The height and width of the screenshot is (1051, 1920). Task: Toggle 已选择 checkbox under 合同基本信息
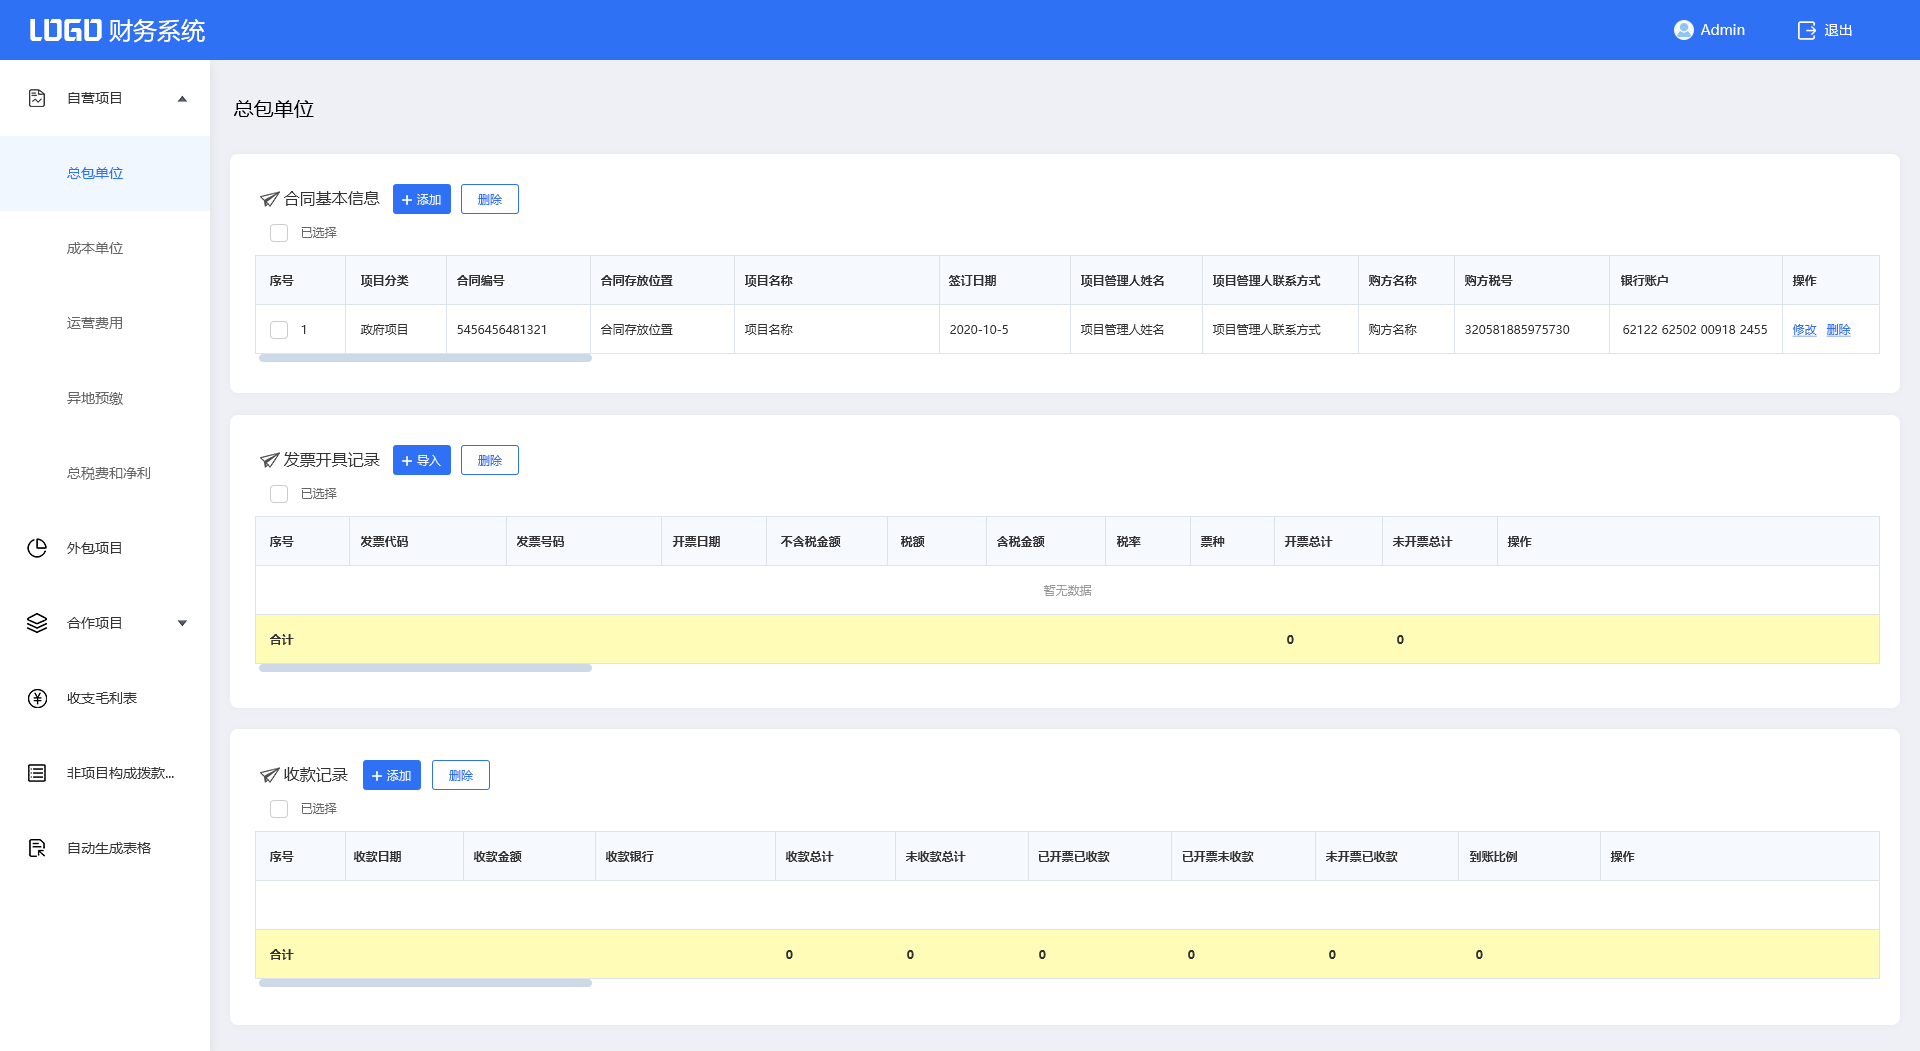(x=279, y=233)
